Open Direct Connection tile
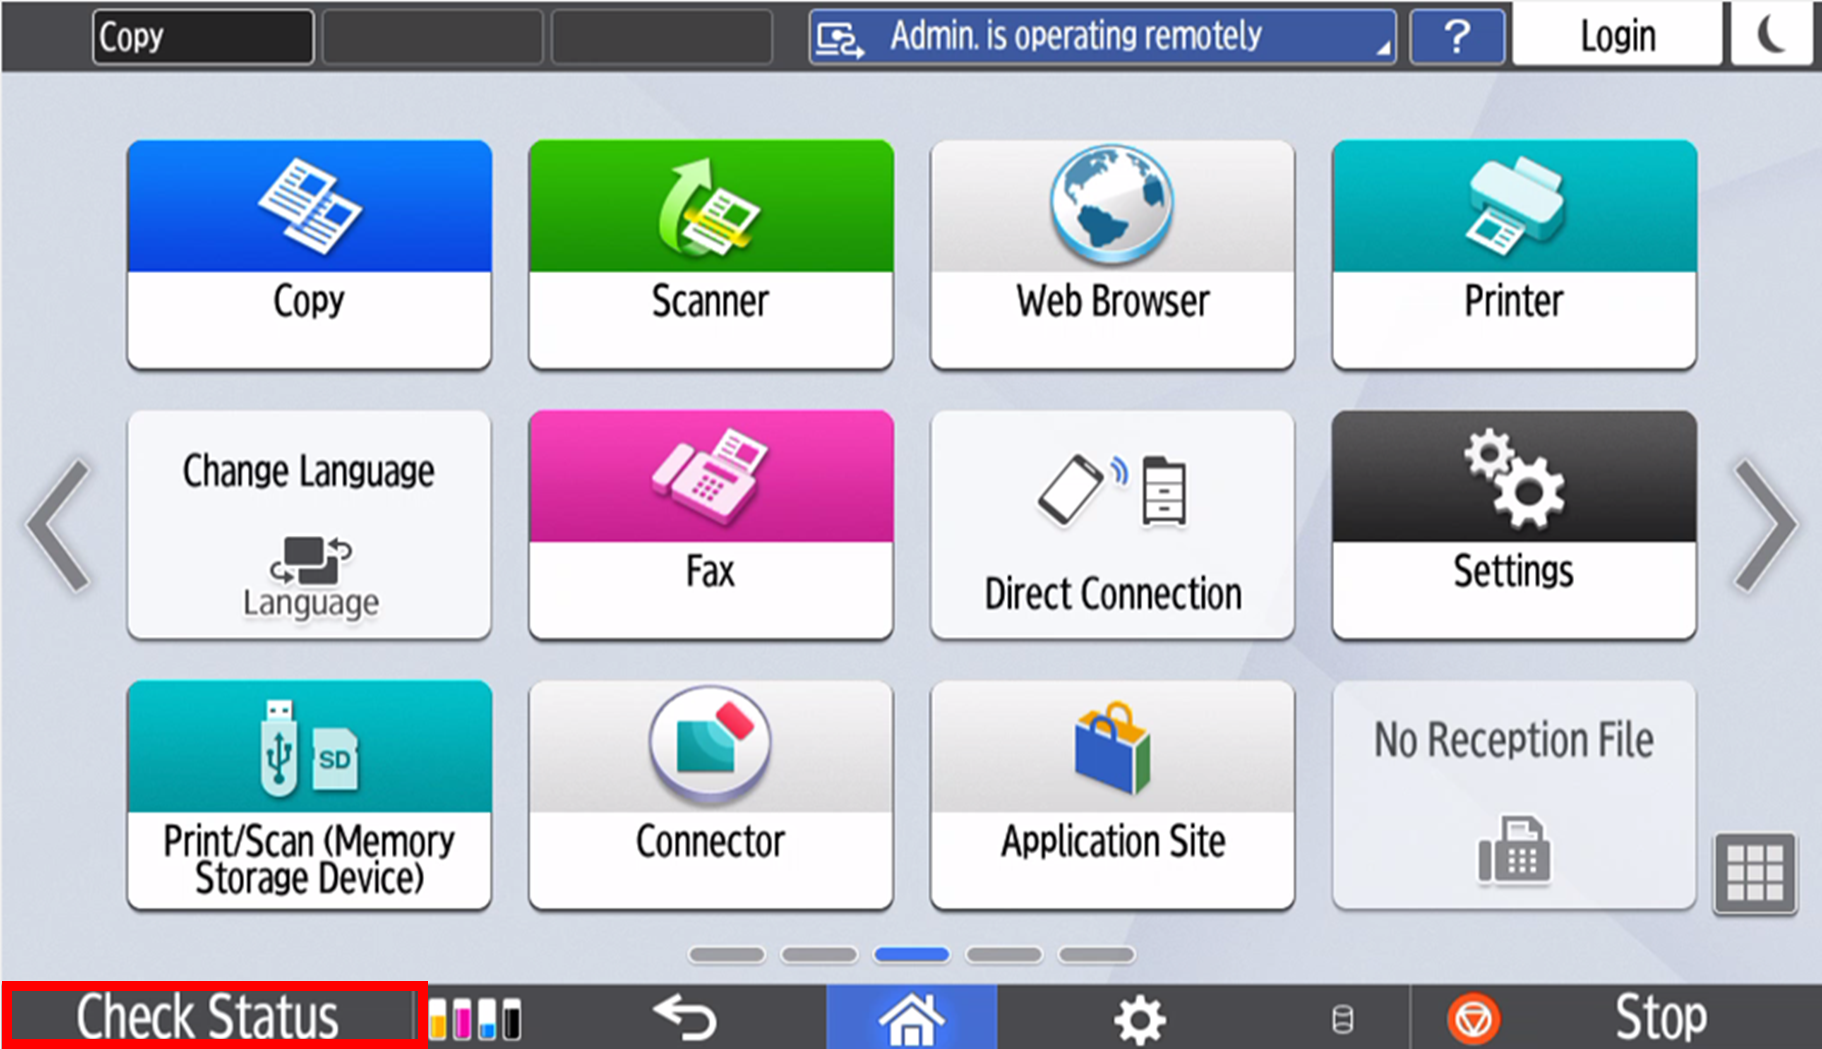Screen dimensions: 1822x1049 pos(1112,525)
